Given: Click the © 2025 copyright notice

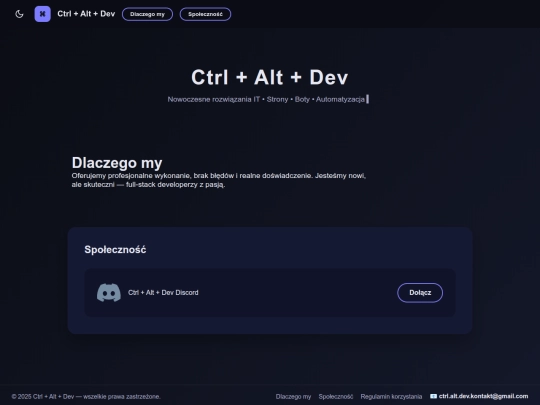Looking at the screenshot, I should pyautogui.click(x=86, y=396).
